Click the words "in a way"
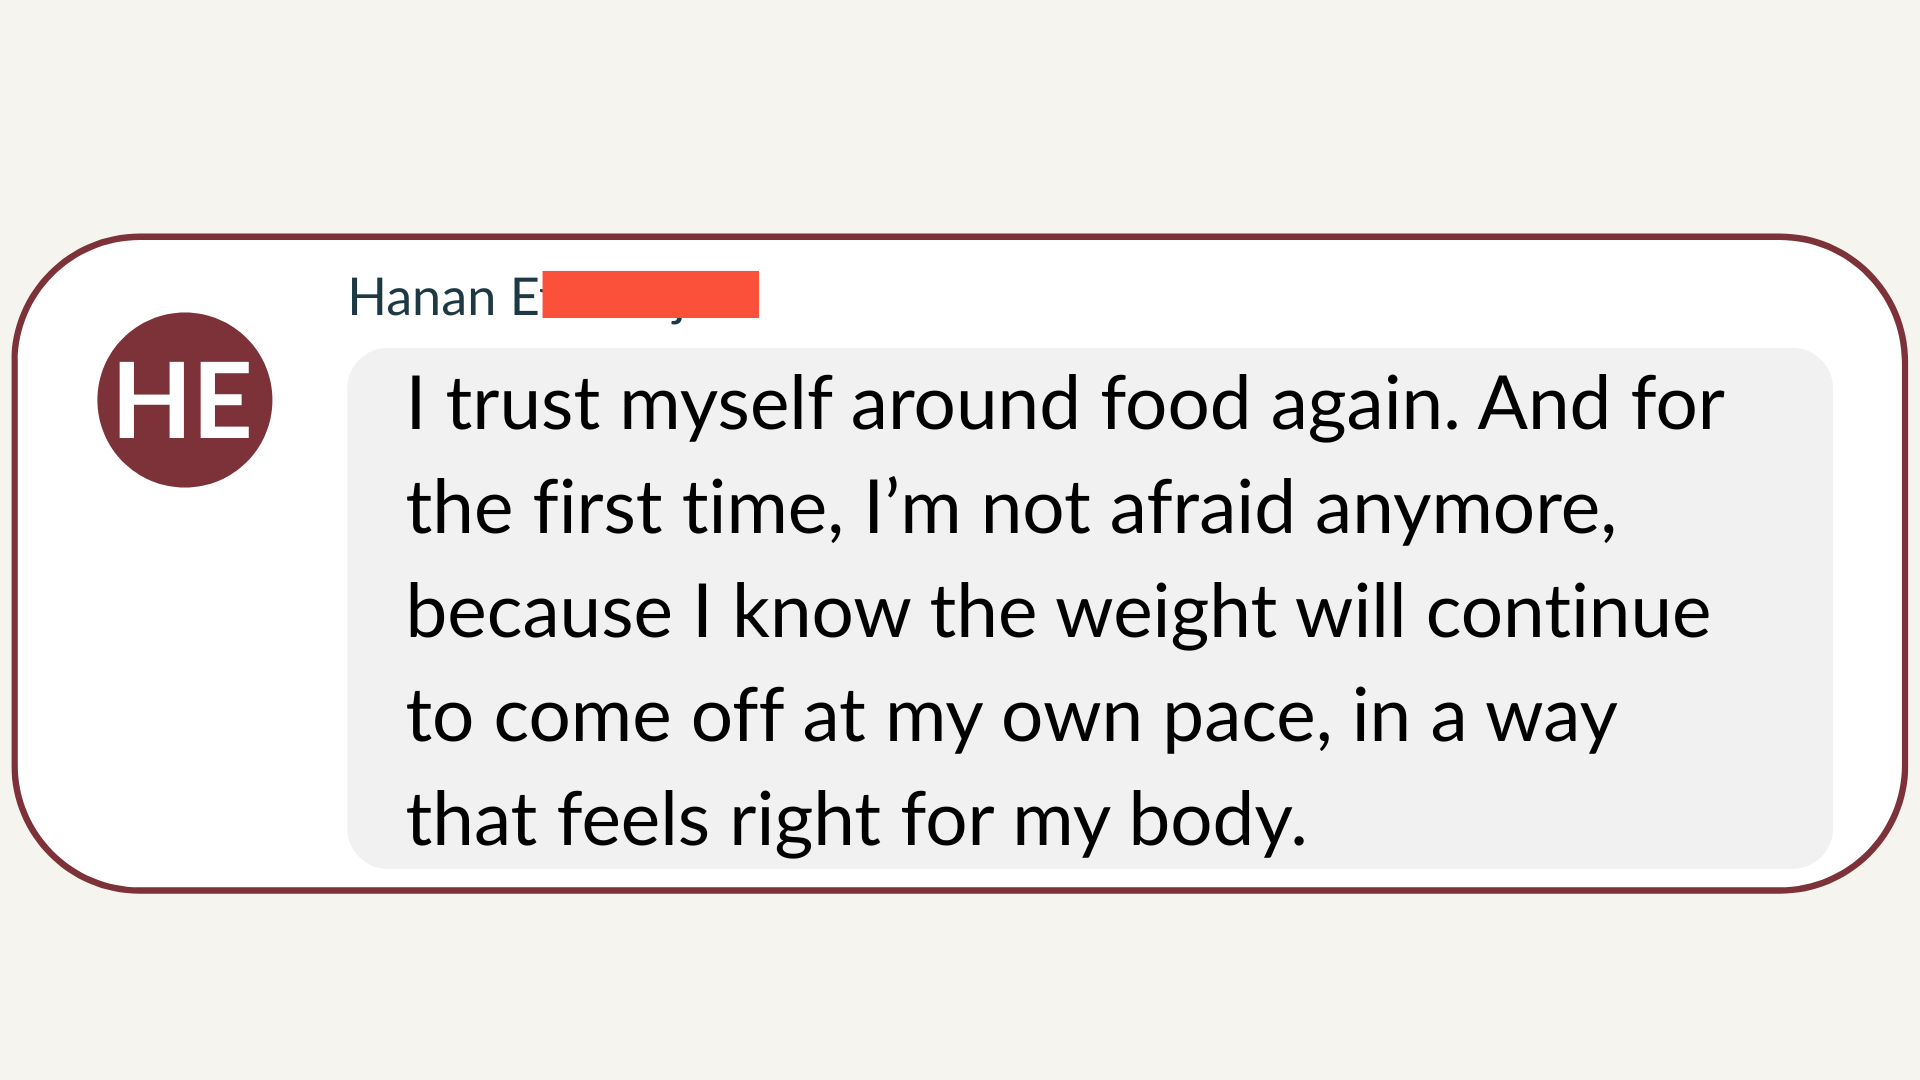This screenshot has width=1920, height=1080. (1484, 719)
